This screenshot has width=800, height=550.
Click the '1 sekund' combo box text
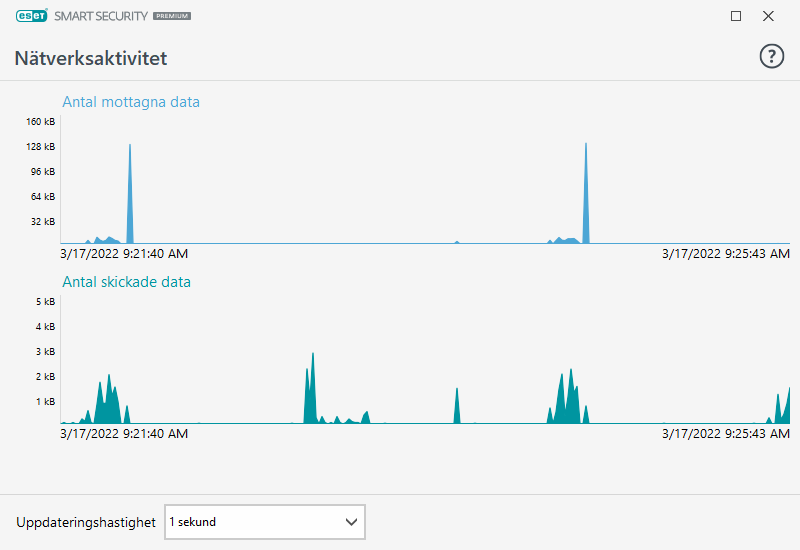(193, 522)
